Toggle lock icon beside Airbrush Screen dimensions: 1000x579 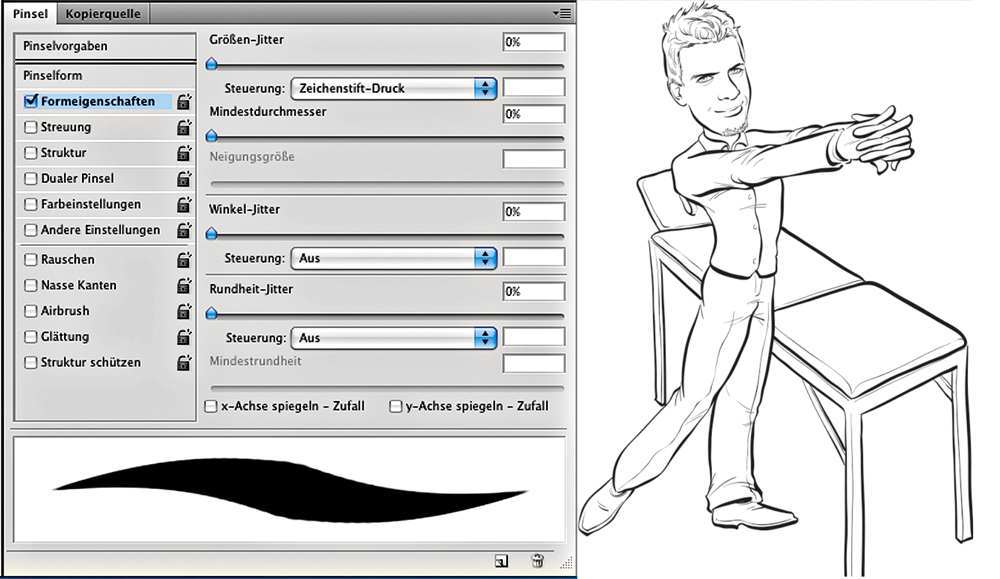pyautogui.click(x=184, y=311)
